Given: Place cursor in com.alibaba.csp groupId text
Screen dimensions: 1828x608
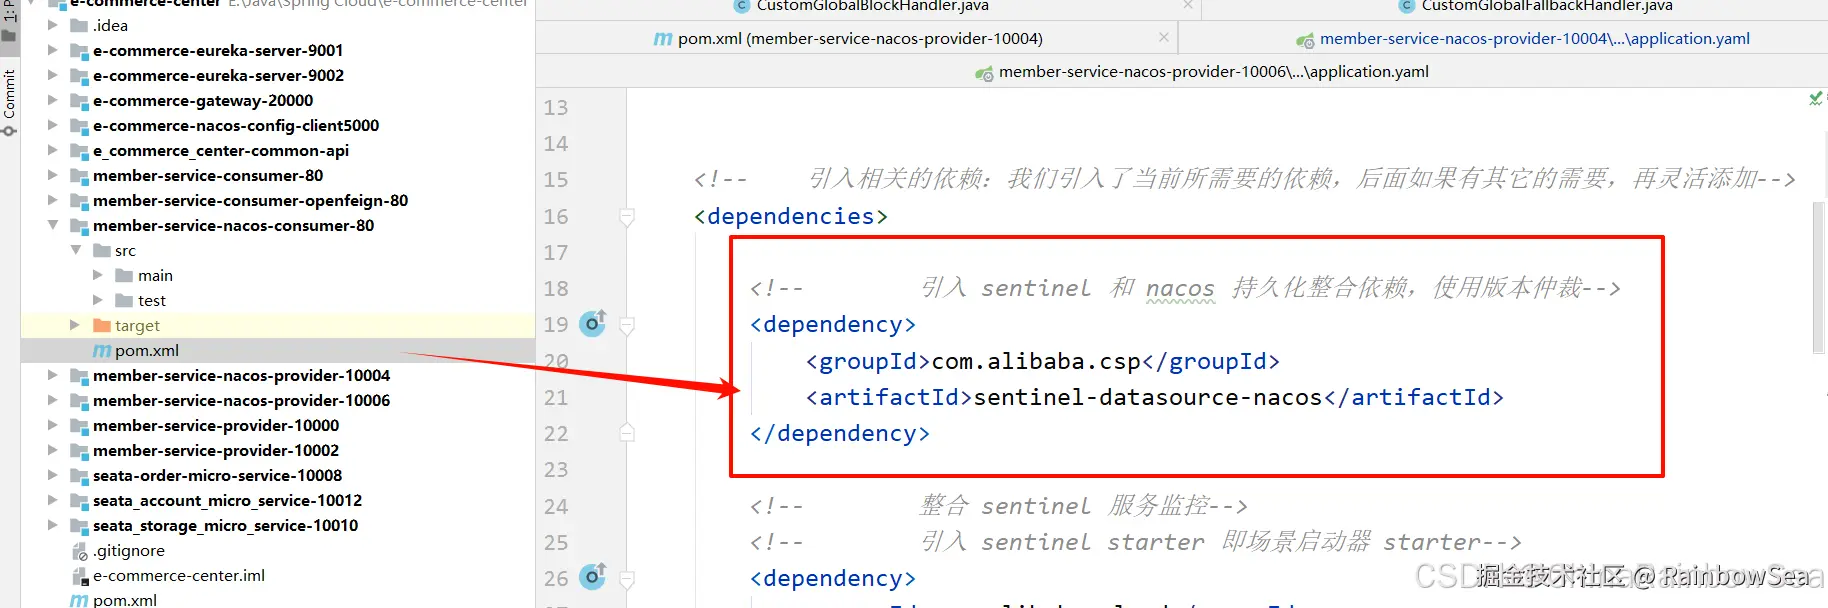Looking at the screenshot, I should (x=1036, y=361).
